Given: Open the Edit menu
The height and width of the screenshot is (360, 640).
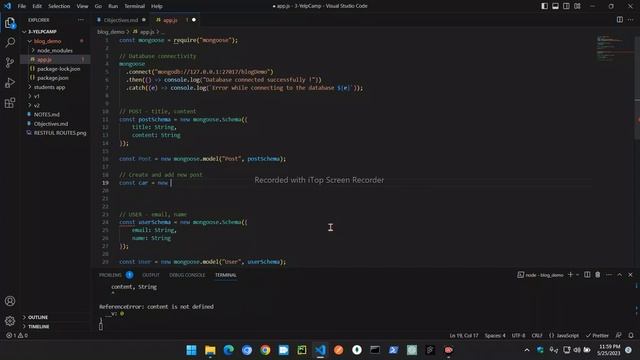Looking at the screenshot, I should point(37,6).
